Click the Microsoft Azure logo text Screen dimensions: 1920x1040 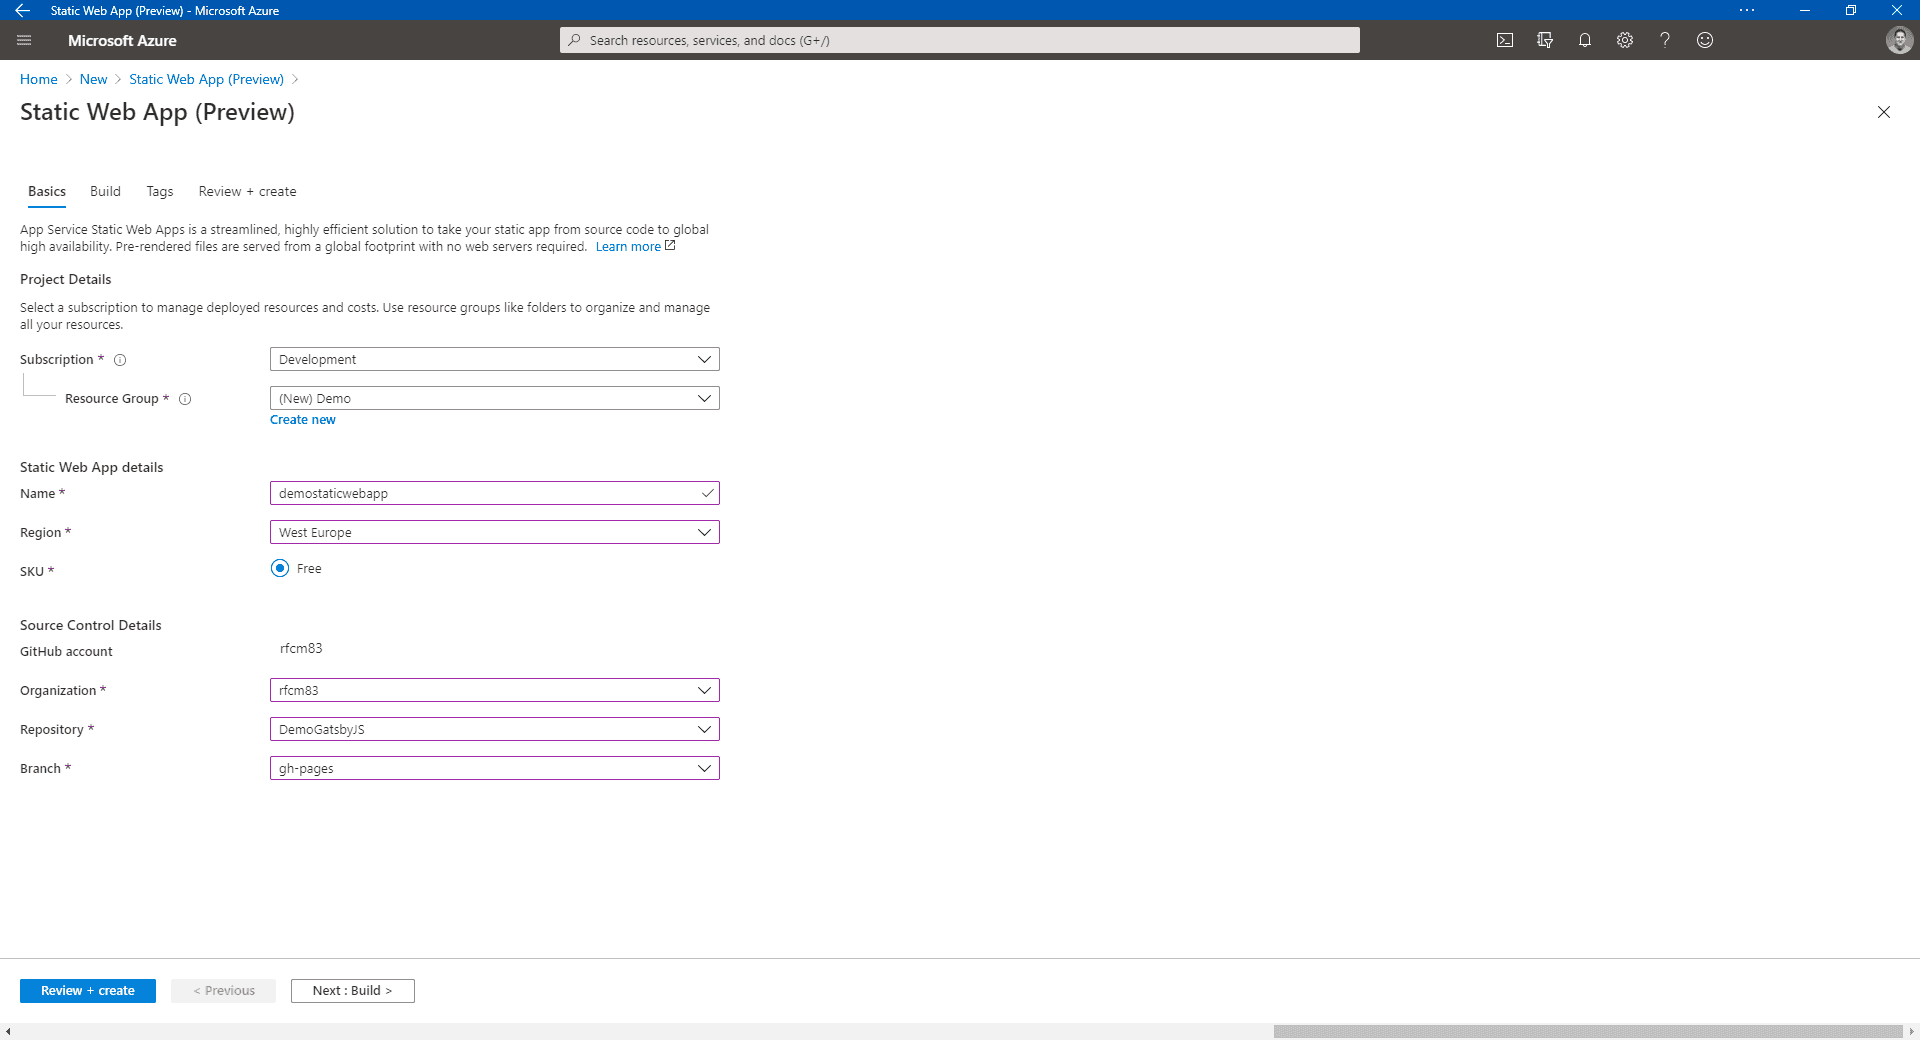[x=122, y=40]
